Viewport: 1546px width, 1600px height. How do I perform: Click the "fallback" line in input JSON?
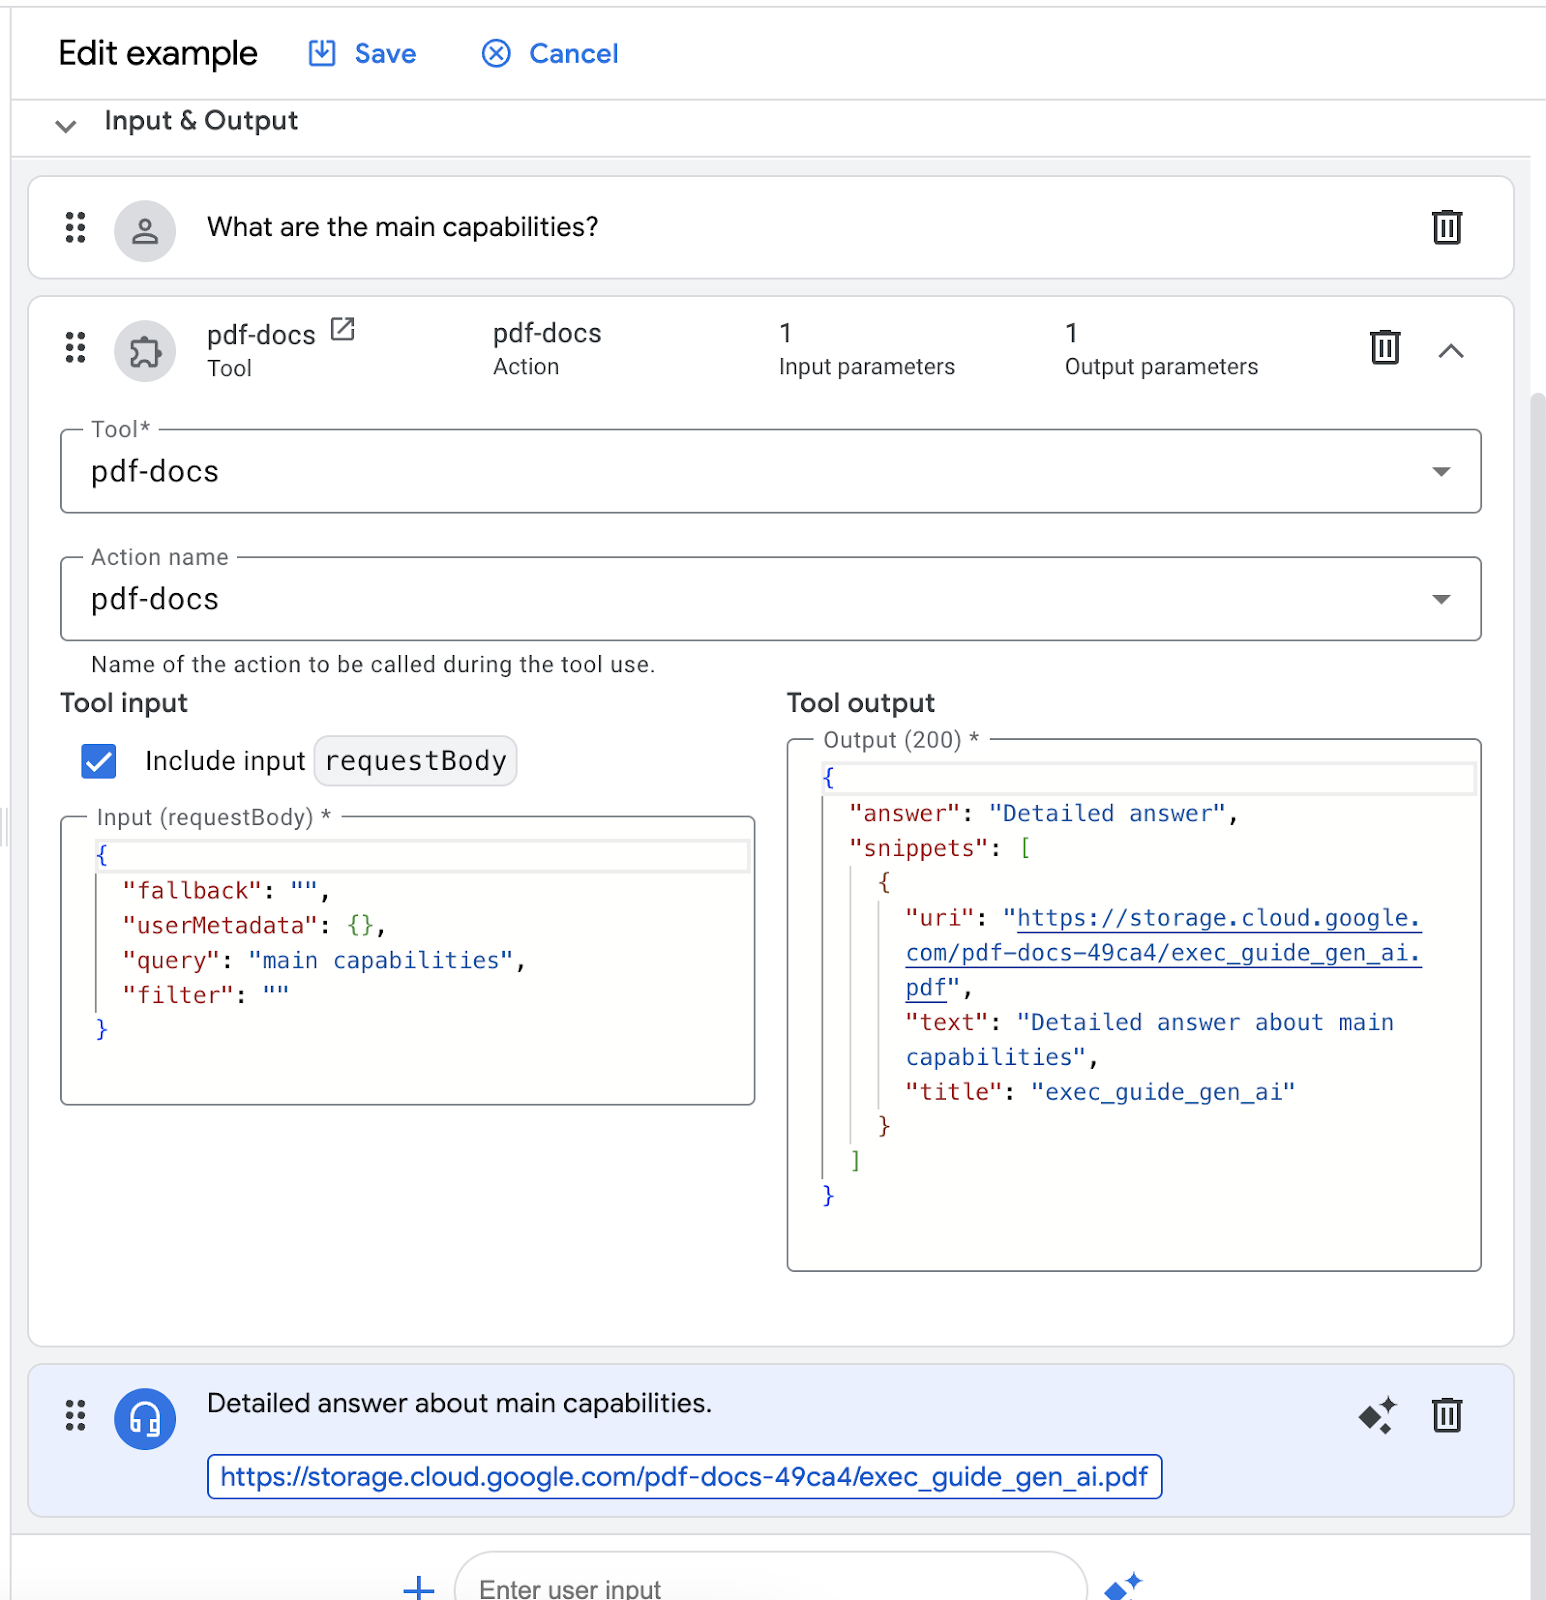click(x=226, y=890)
